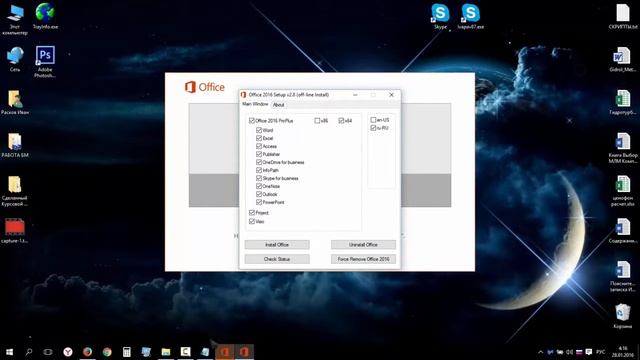Close the Office 2016 Setup dialog

(391, 95)
